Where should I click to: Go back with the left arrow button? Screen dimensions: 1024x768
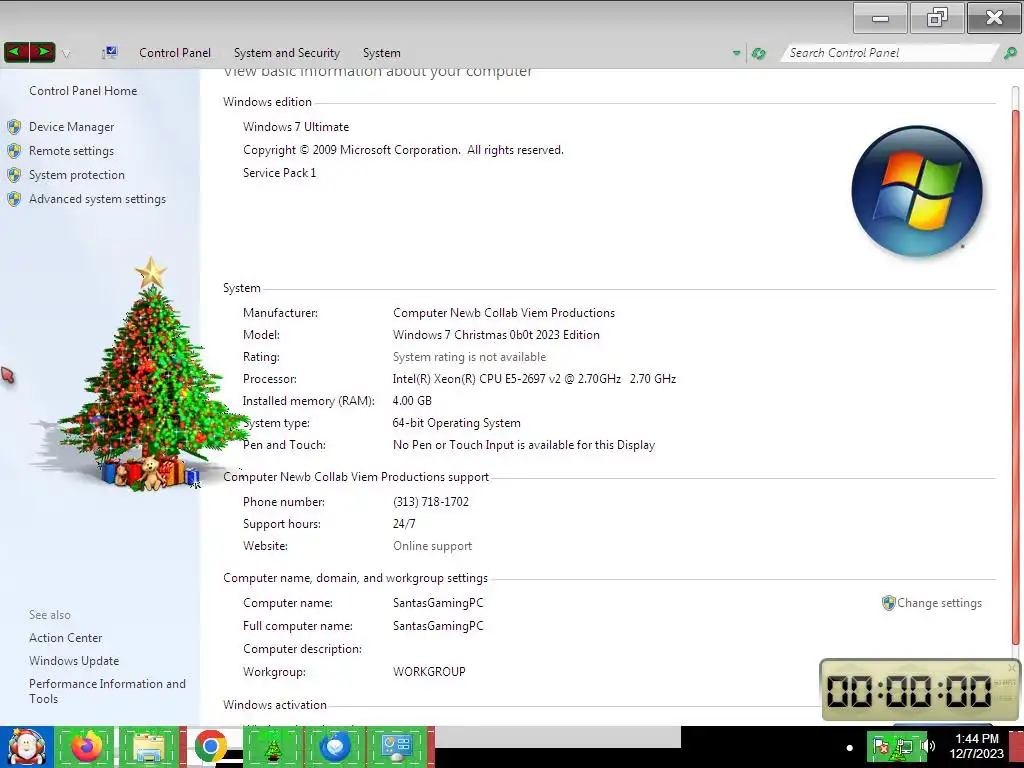16,52
